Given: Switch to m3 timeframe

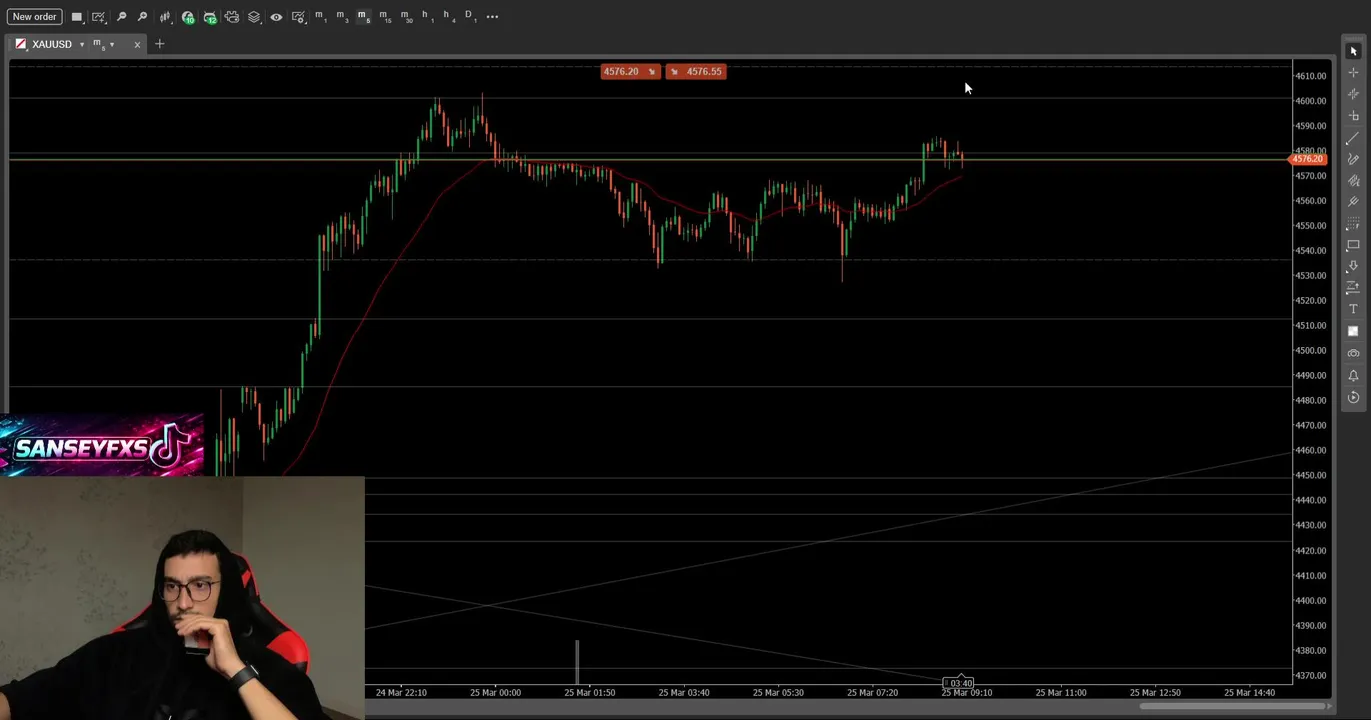Looking at the screenshot, I should [342, 17].
